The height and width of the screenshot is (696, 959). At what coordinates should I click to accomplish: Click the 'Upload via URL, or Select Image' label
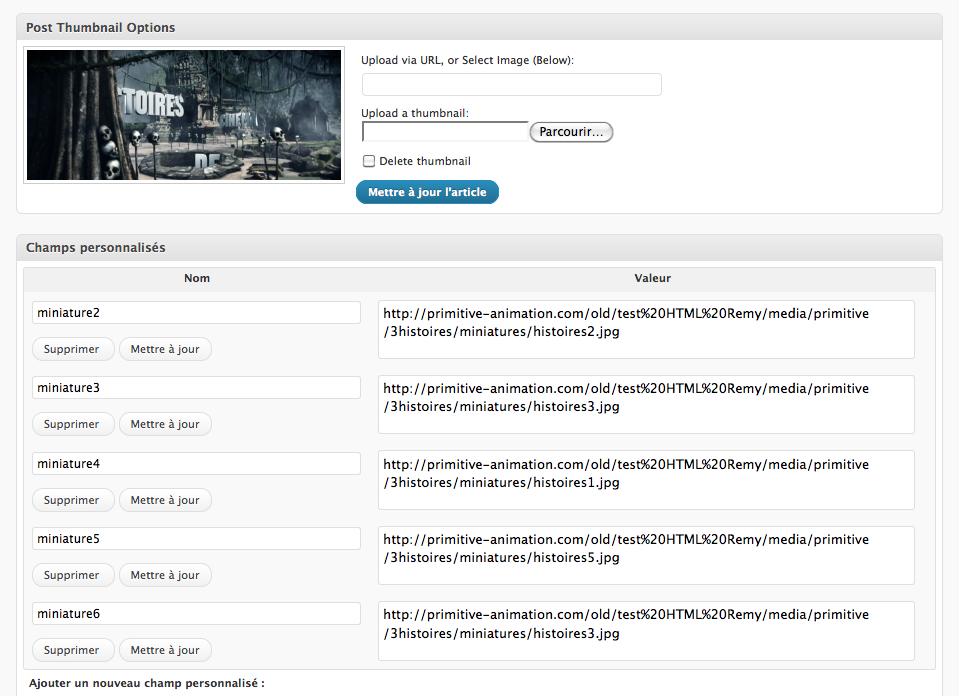[467, 60]
